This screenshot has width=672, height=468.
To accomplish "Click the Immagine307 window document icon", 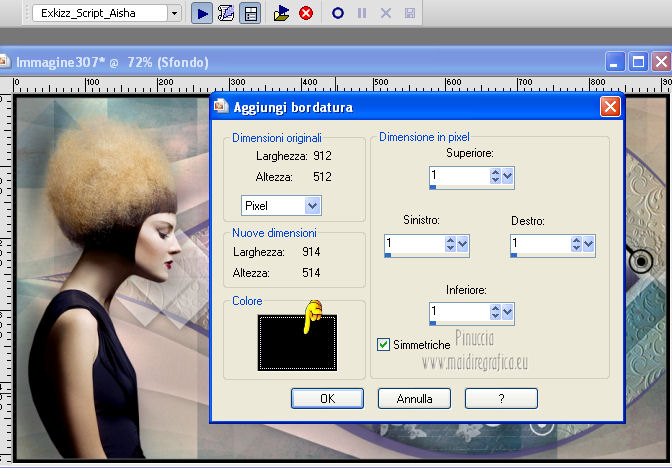I will click(x=4, y=62).
